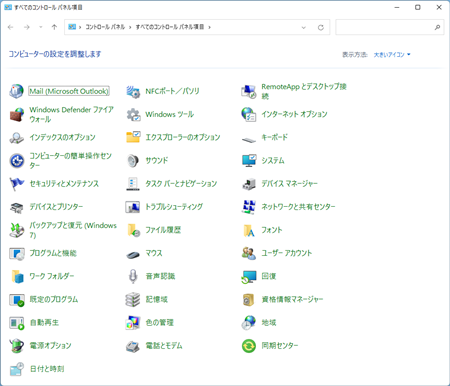Open the recent locations dropdown arrow

click(x=41, y=27)
